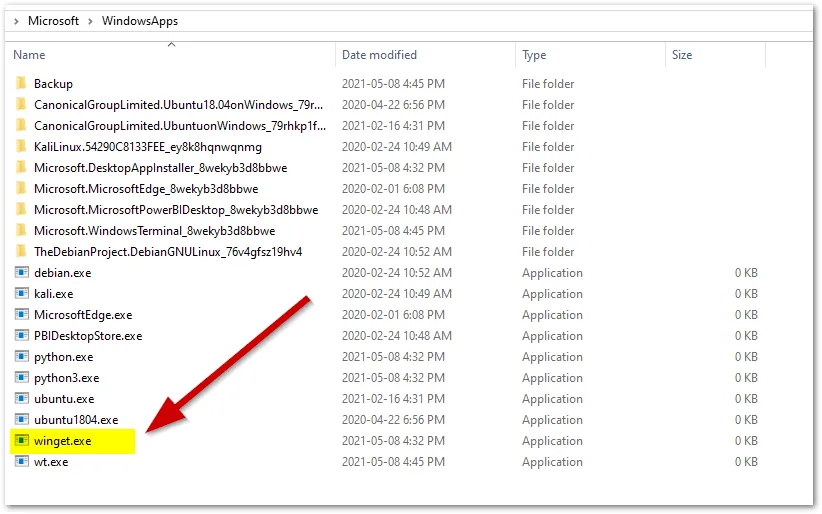Click the File folder type for Microsoft.WindowsTerminal

548,231
